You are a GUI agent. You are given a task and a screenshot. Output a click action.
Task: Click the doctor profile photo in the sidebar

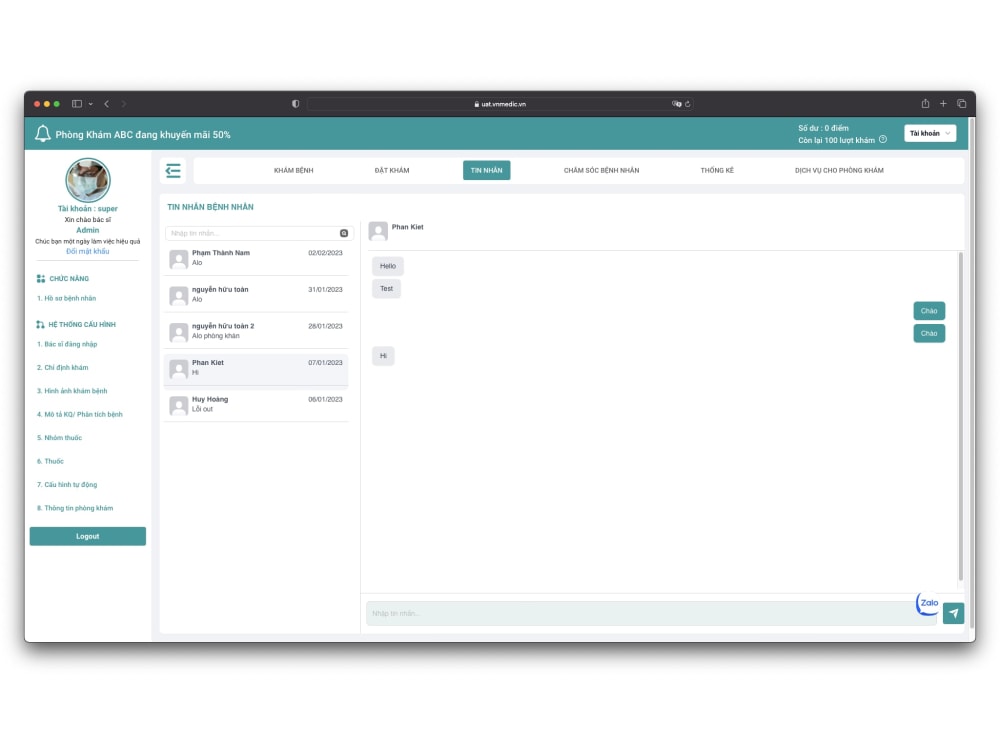coord(88,180)
